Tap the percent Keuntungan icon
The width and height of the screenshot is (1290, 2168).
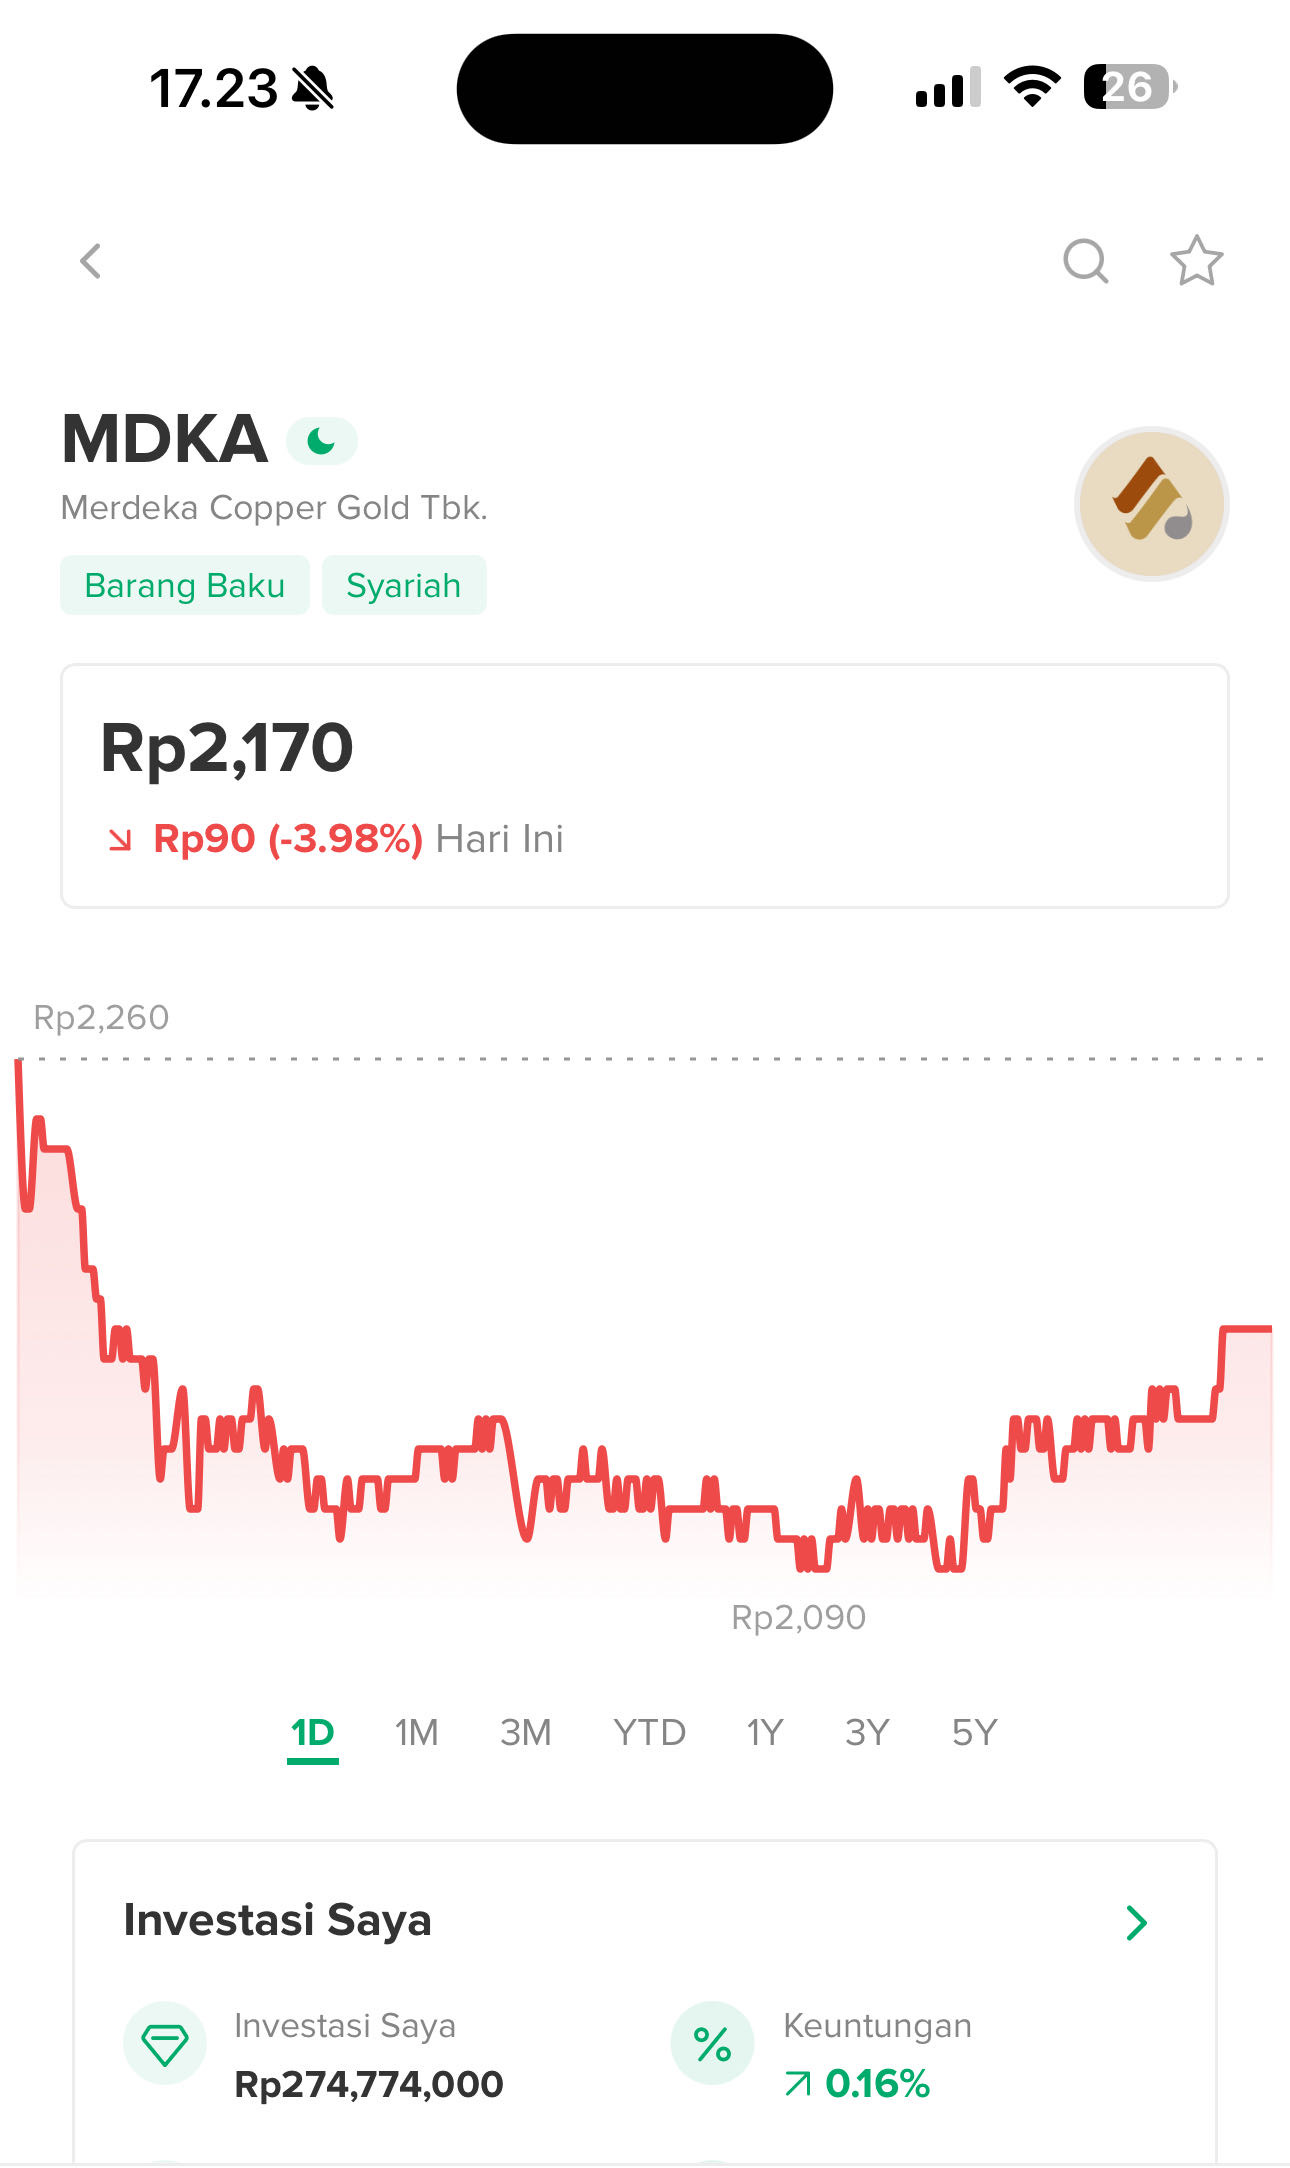pos(712,2045)
